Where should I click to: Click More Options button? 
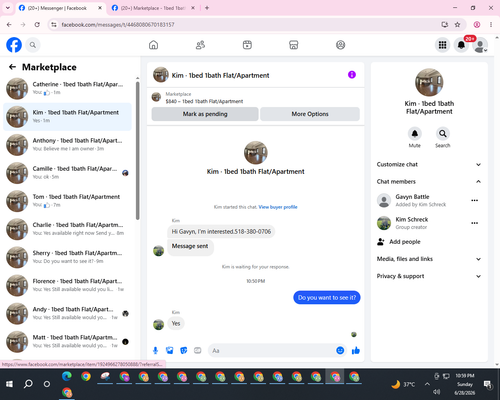pyautogui.click(x=310, y=114)
